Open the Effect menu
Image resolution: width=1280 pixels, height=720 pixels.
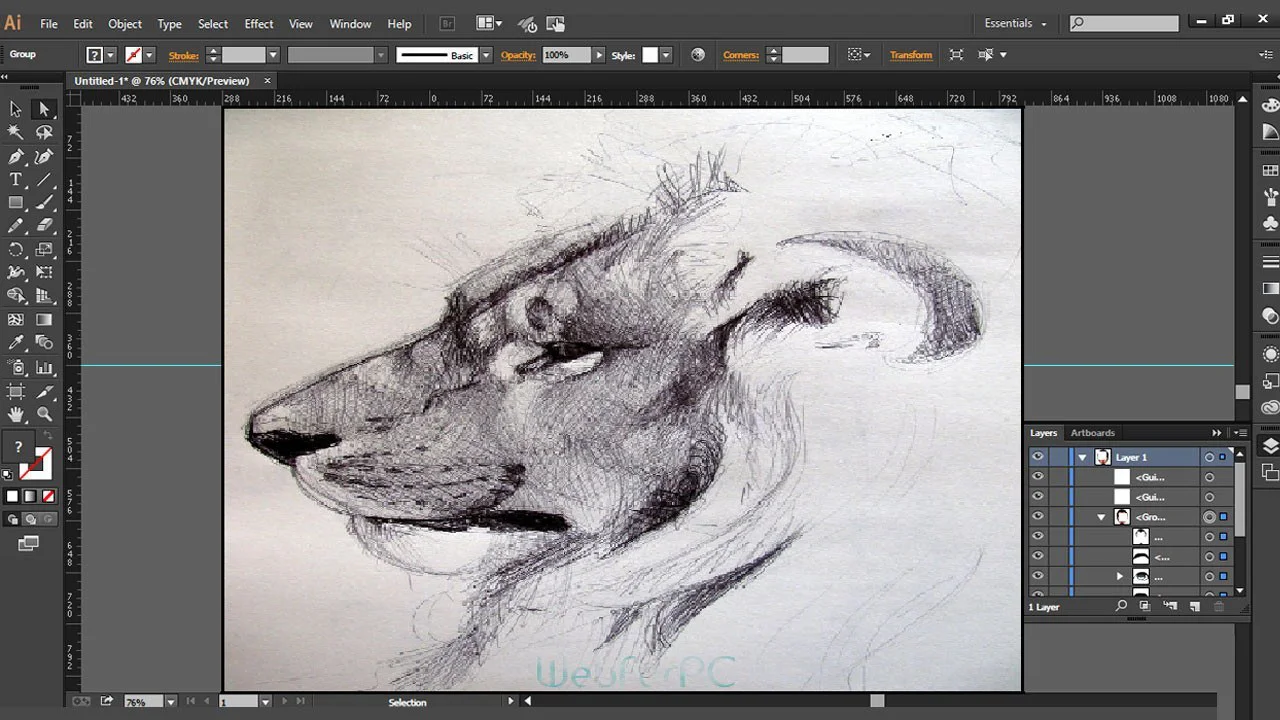pos(258,23)
